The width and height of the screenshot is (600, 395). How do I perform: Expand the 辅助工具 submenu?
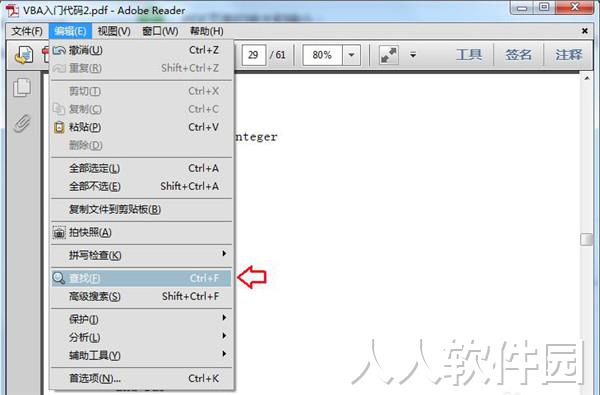[x=142, y=355]
